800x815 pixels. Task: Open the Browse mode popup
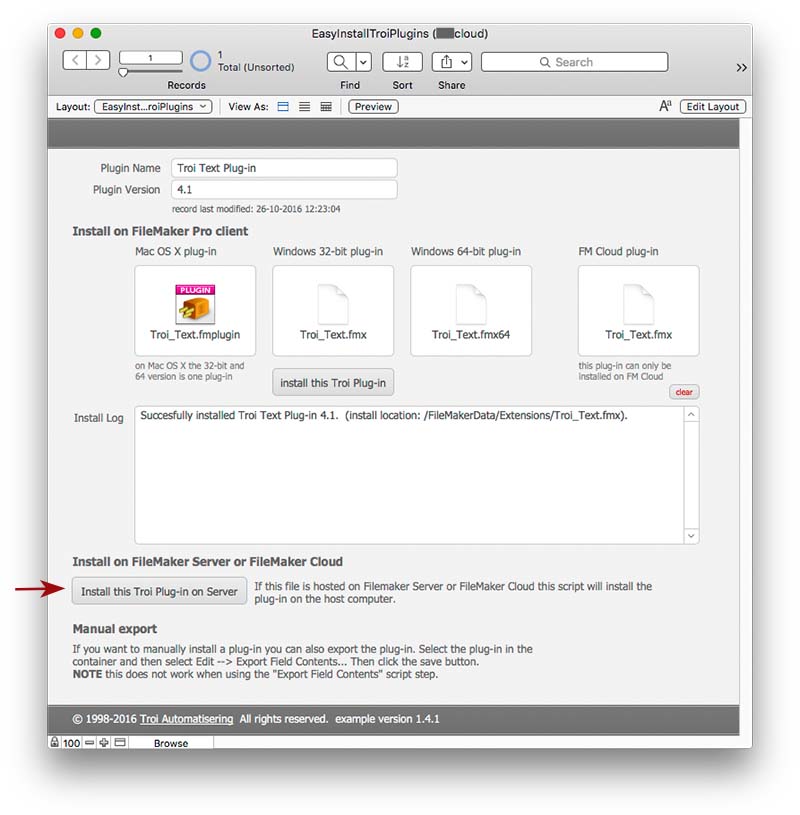[171, 743]
